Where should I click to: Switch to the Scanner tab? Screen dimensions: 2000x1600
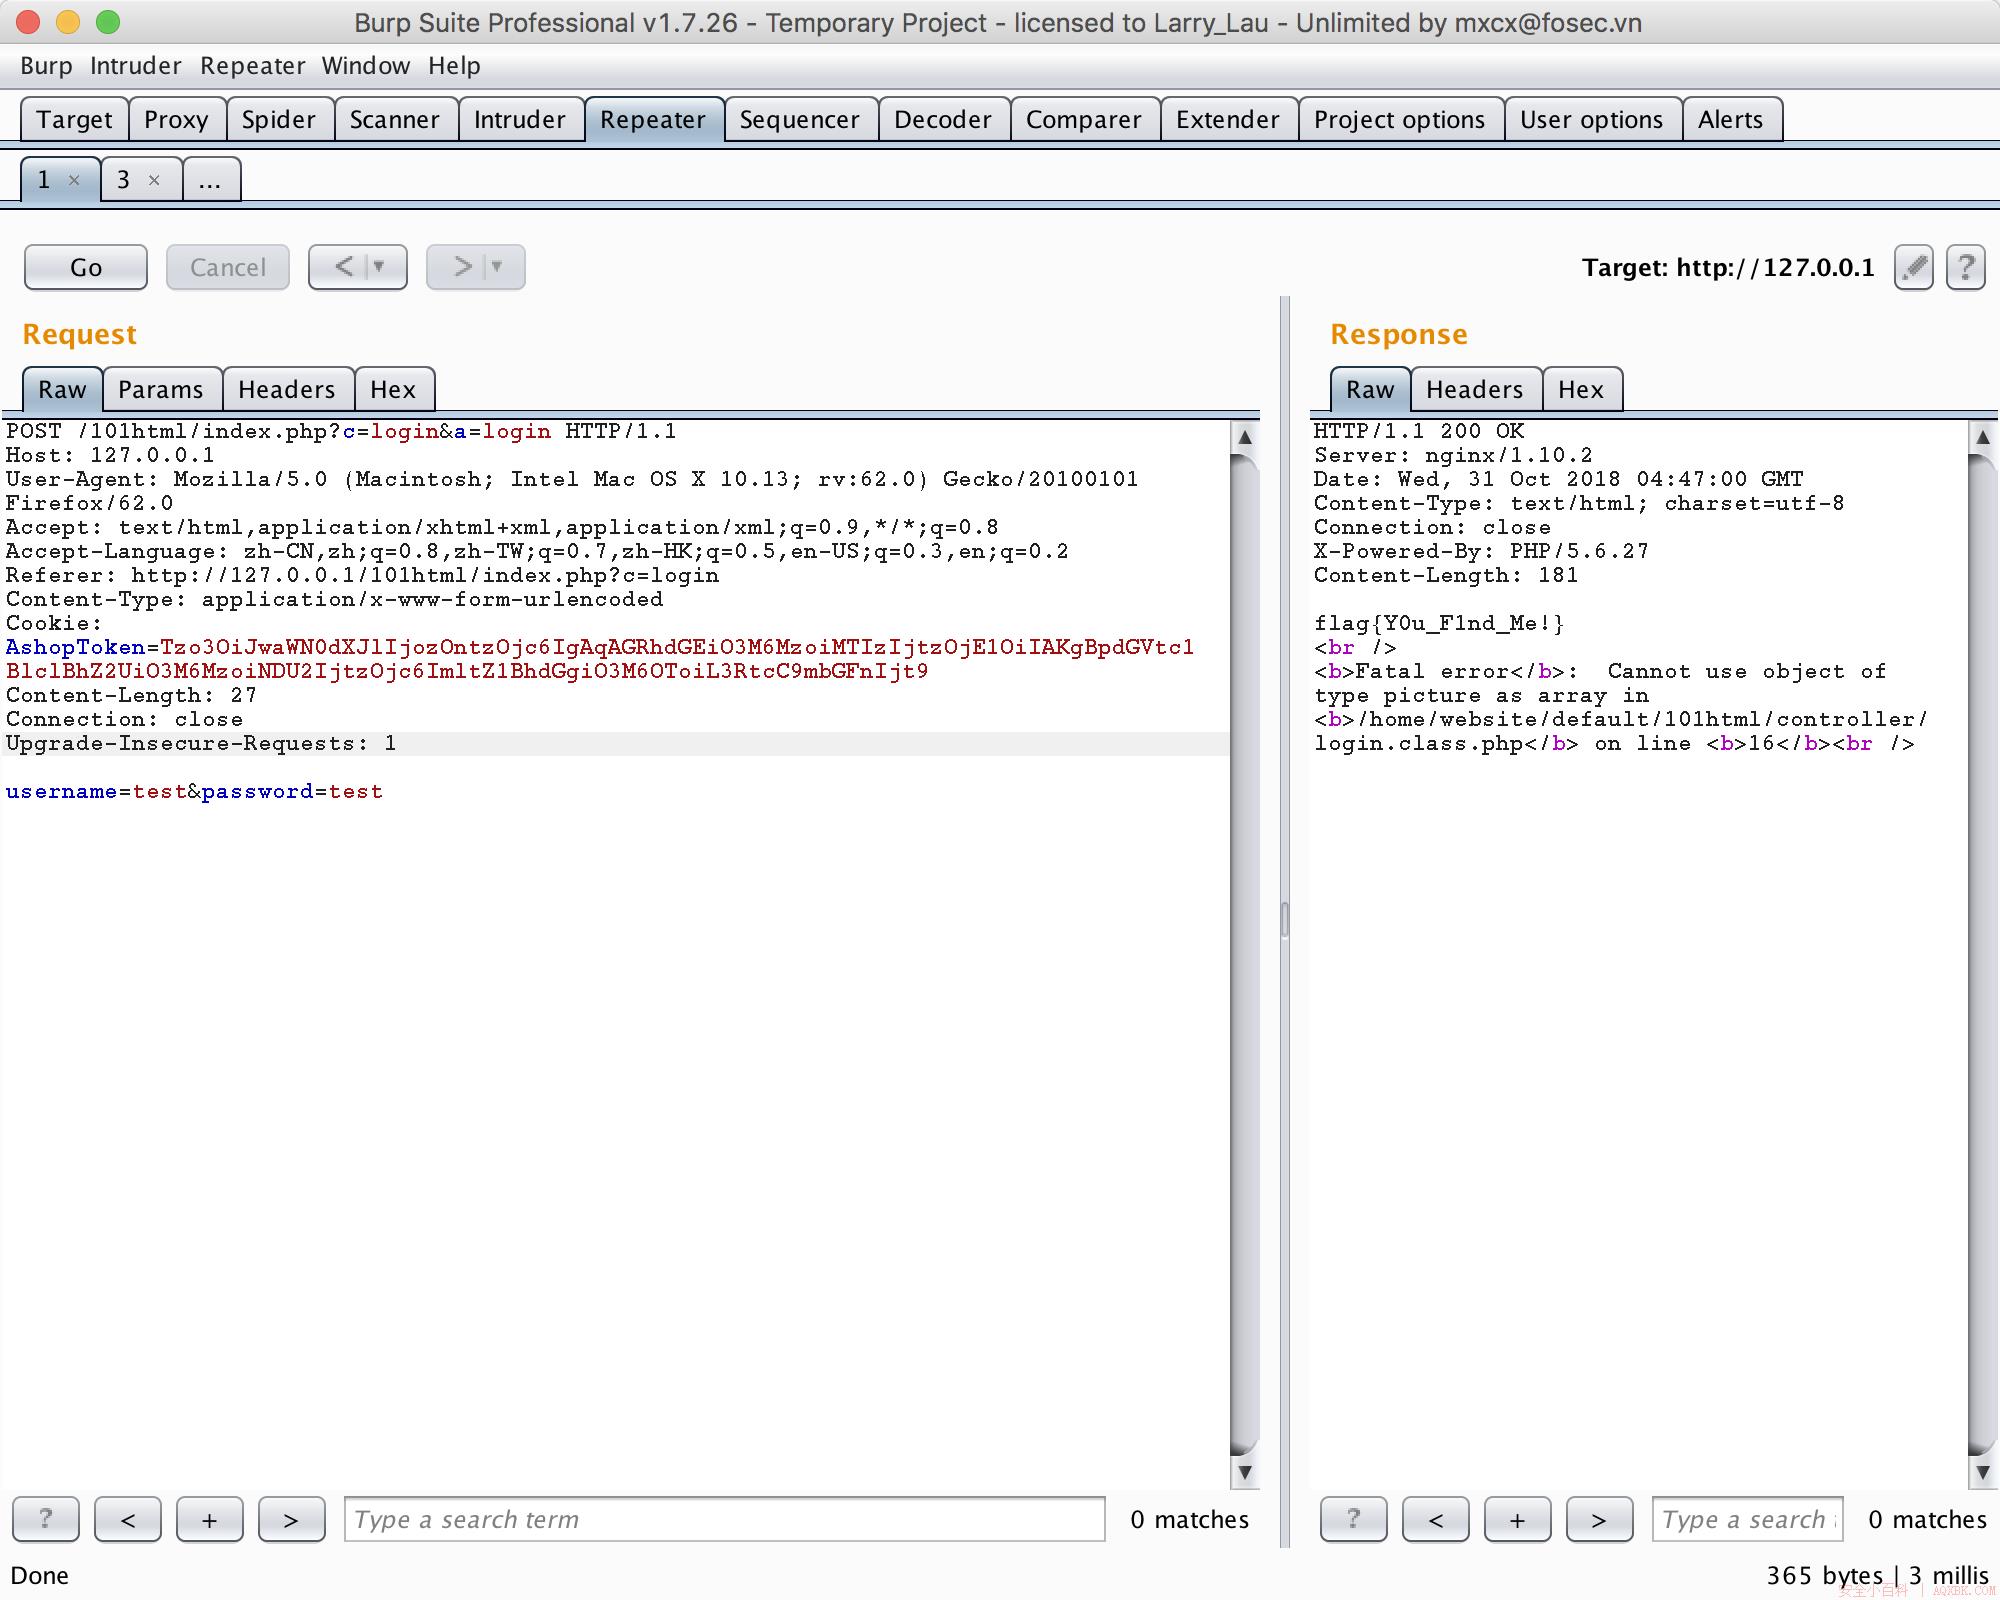click(x=395, y=120)
